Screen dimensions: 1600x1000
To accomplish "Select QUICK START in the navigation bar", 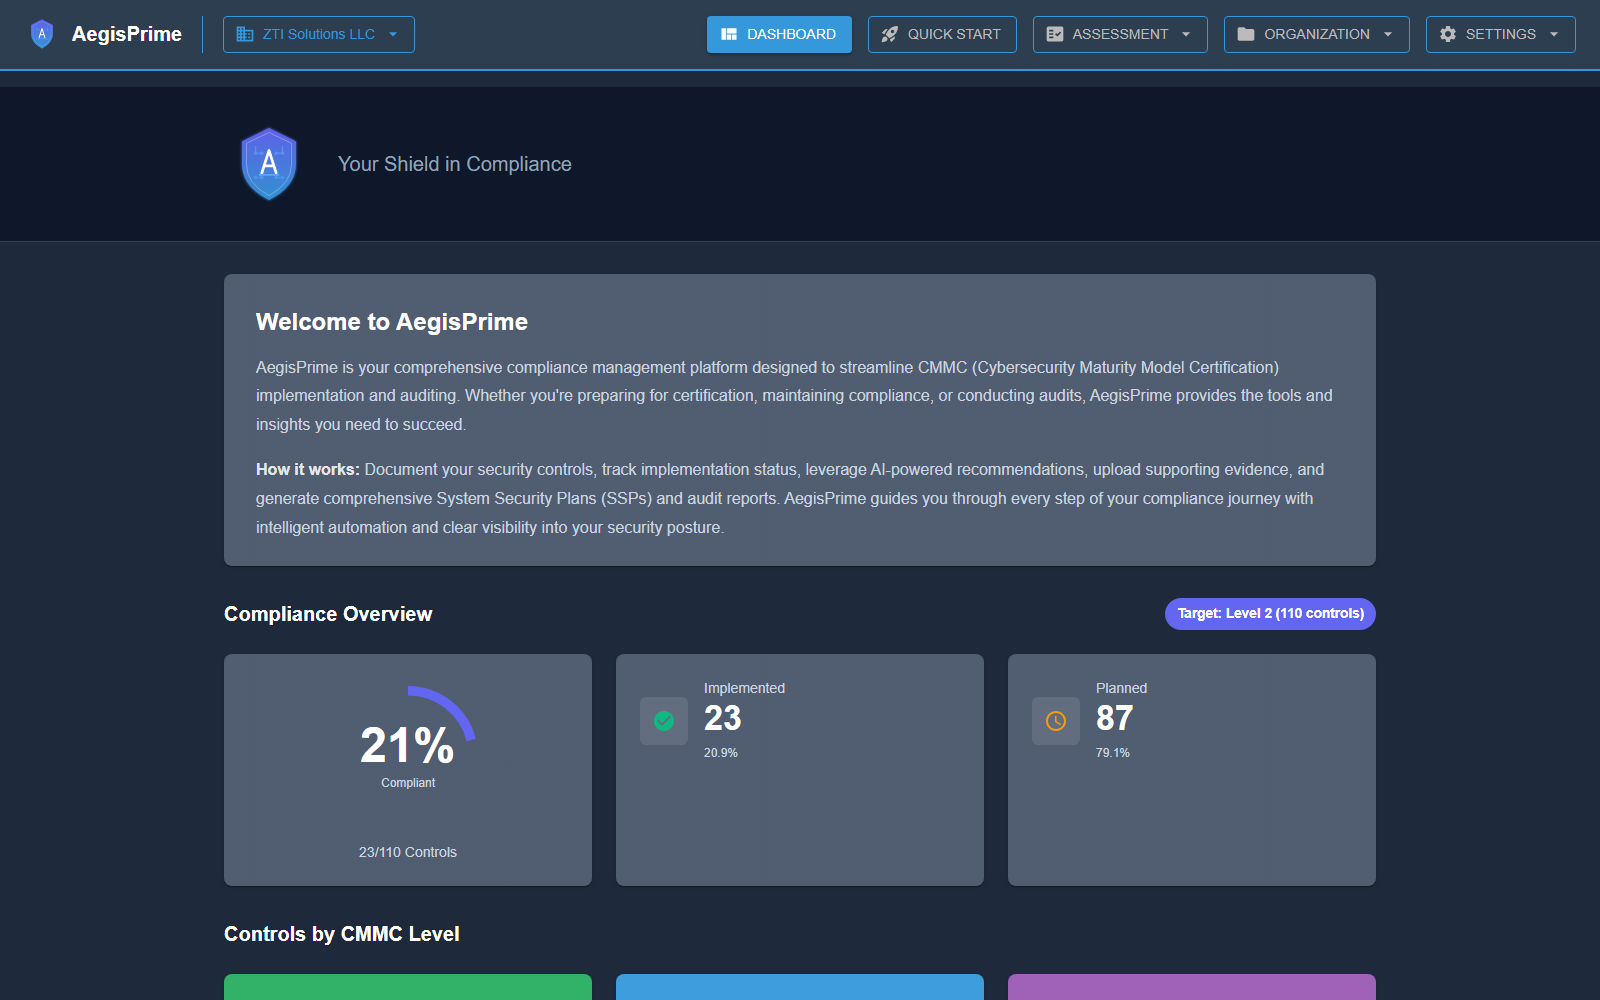I will [942, 34].
